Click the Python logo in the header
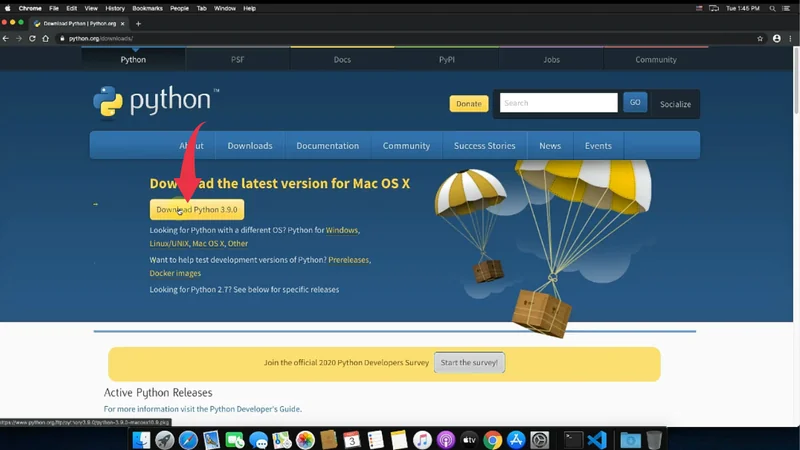The height and width of the screenshot is (450, 800). click(155, 101)
